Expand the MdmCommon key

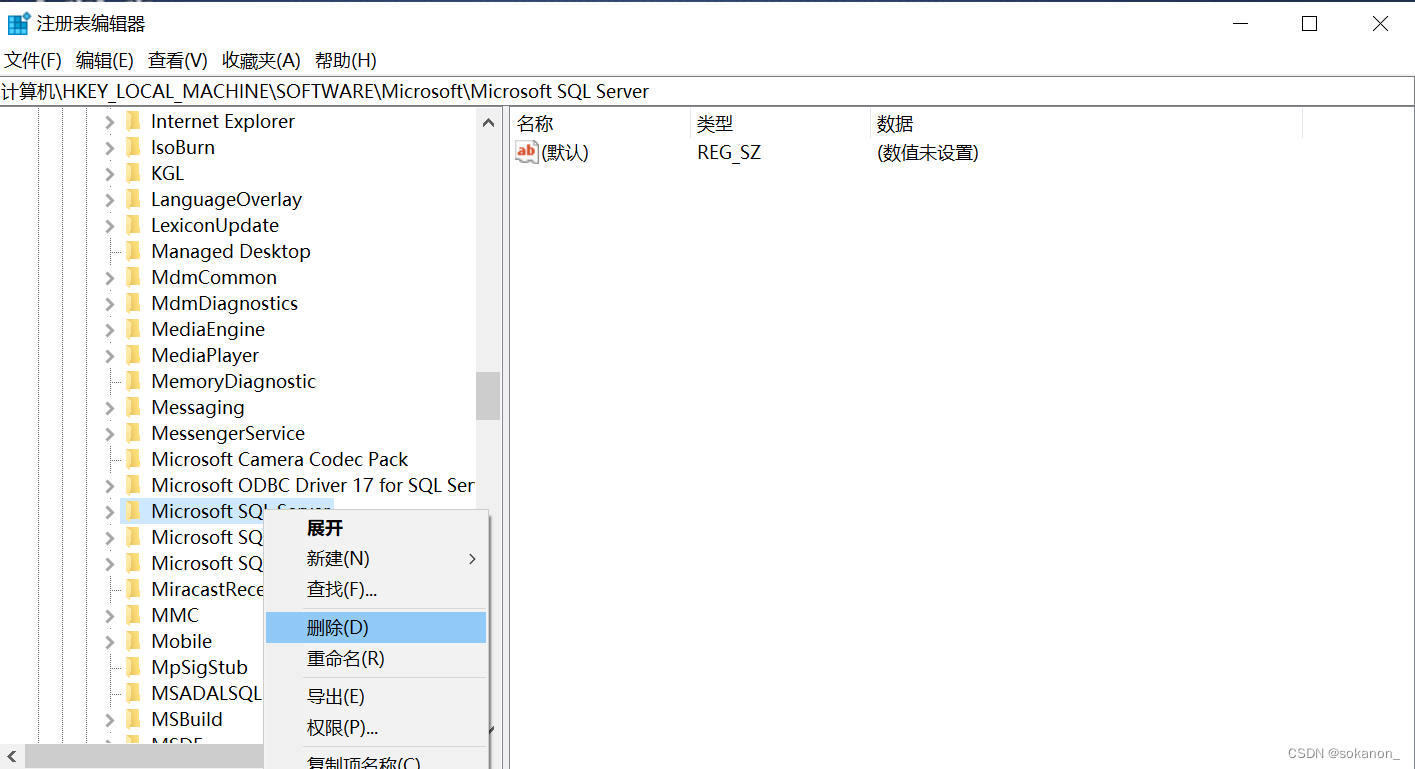[x=110, y=278]
